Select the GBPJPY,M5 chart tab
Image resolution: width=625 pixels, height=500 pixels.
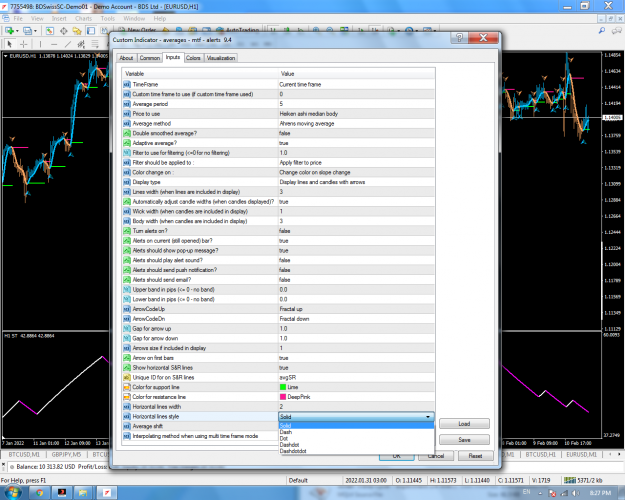coord(66,455)
